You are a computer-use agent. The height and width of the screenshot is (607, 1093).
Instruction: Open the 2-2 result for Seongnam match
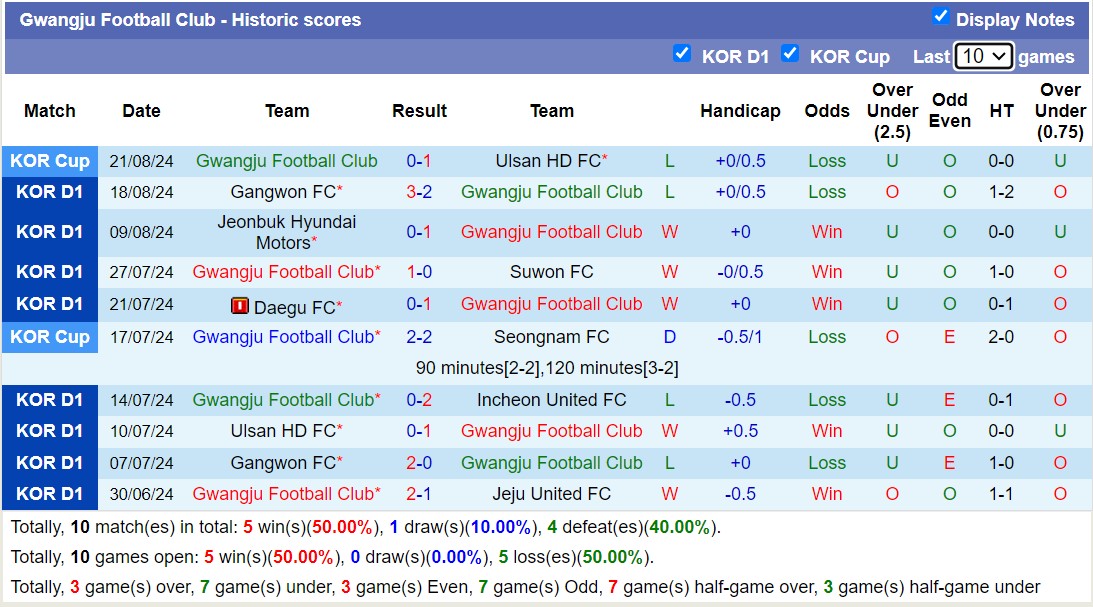click(419, 337)
